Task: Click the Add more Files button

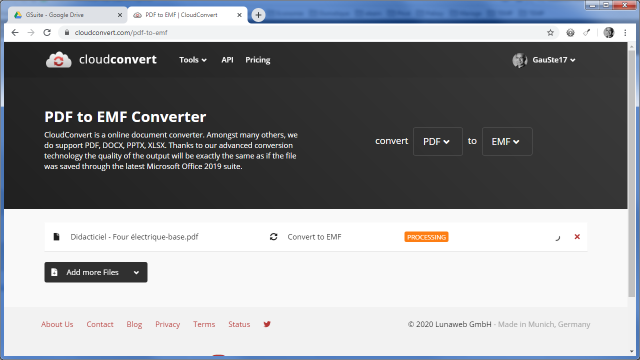Action: tap(96, 272)
